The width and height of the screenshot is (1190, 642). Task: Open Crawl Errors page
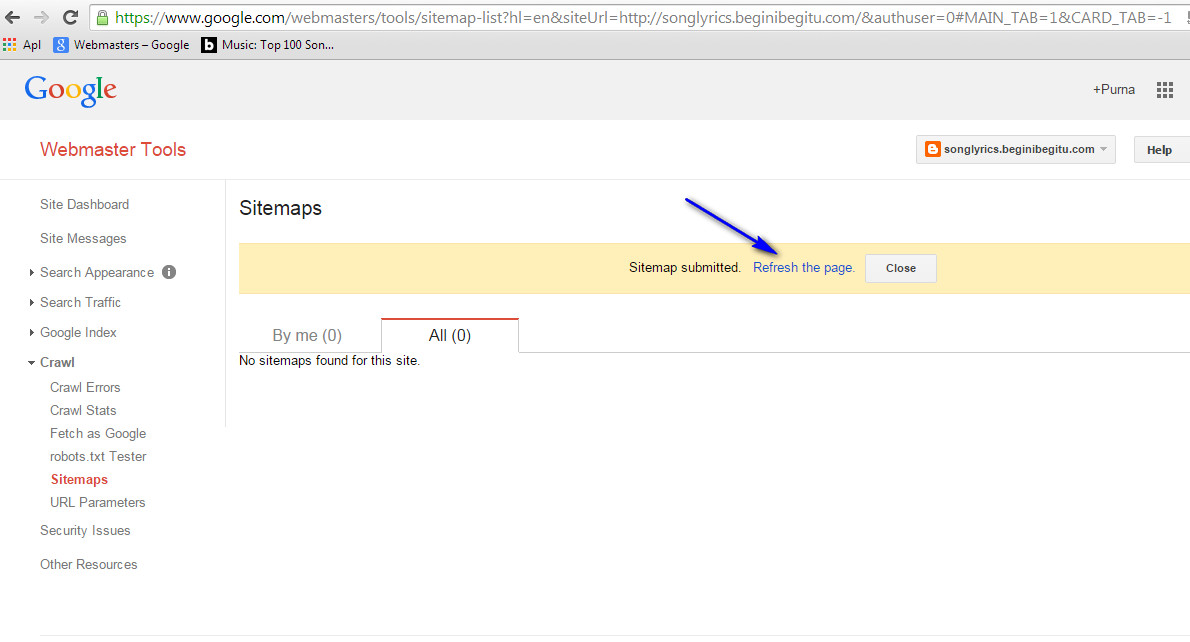(x=85, y=387)
